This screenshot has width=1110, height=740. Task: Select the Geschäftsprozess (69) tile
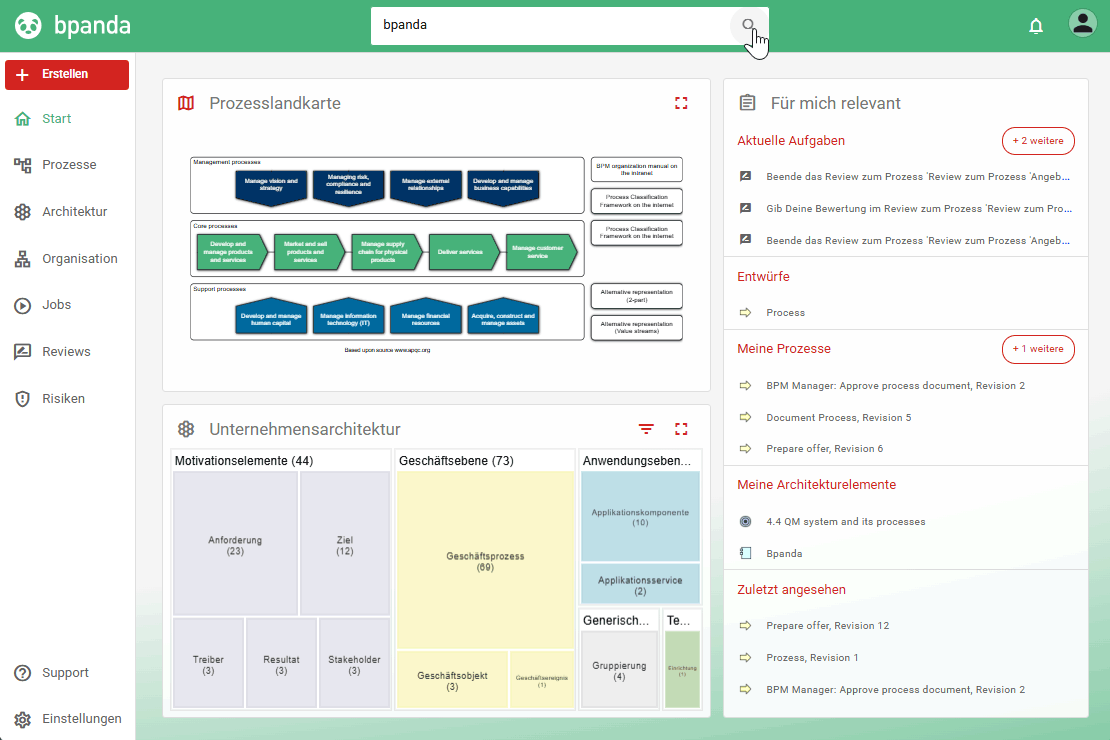486,561
